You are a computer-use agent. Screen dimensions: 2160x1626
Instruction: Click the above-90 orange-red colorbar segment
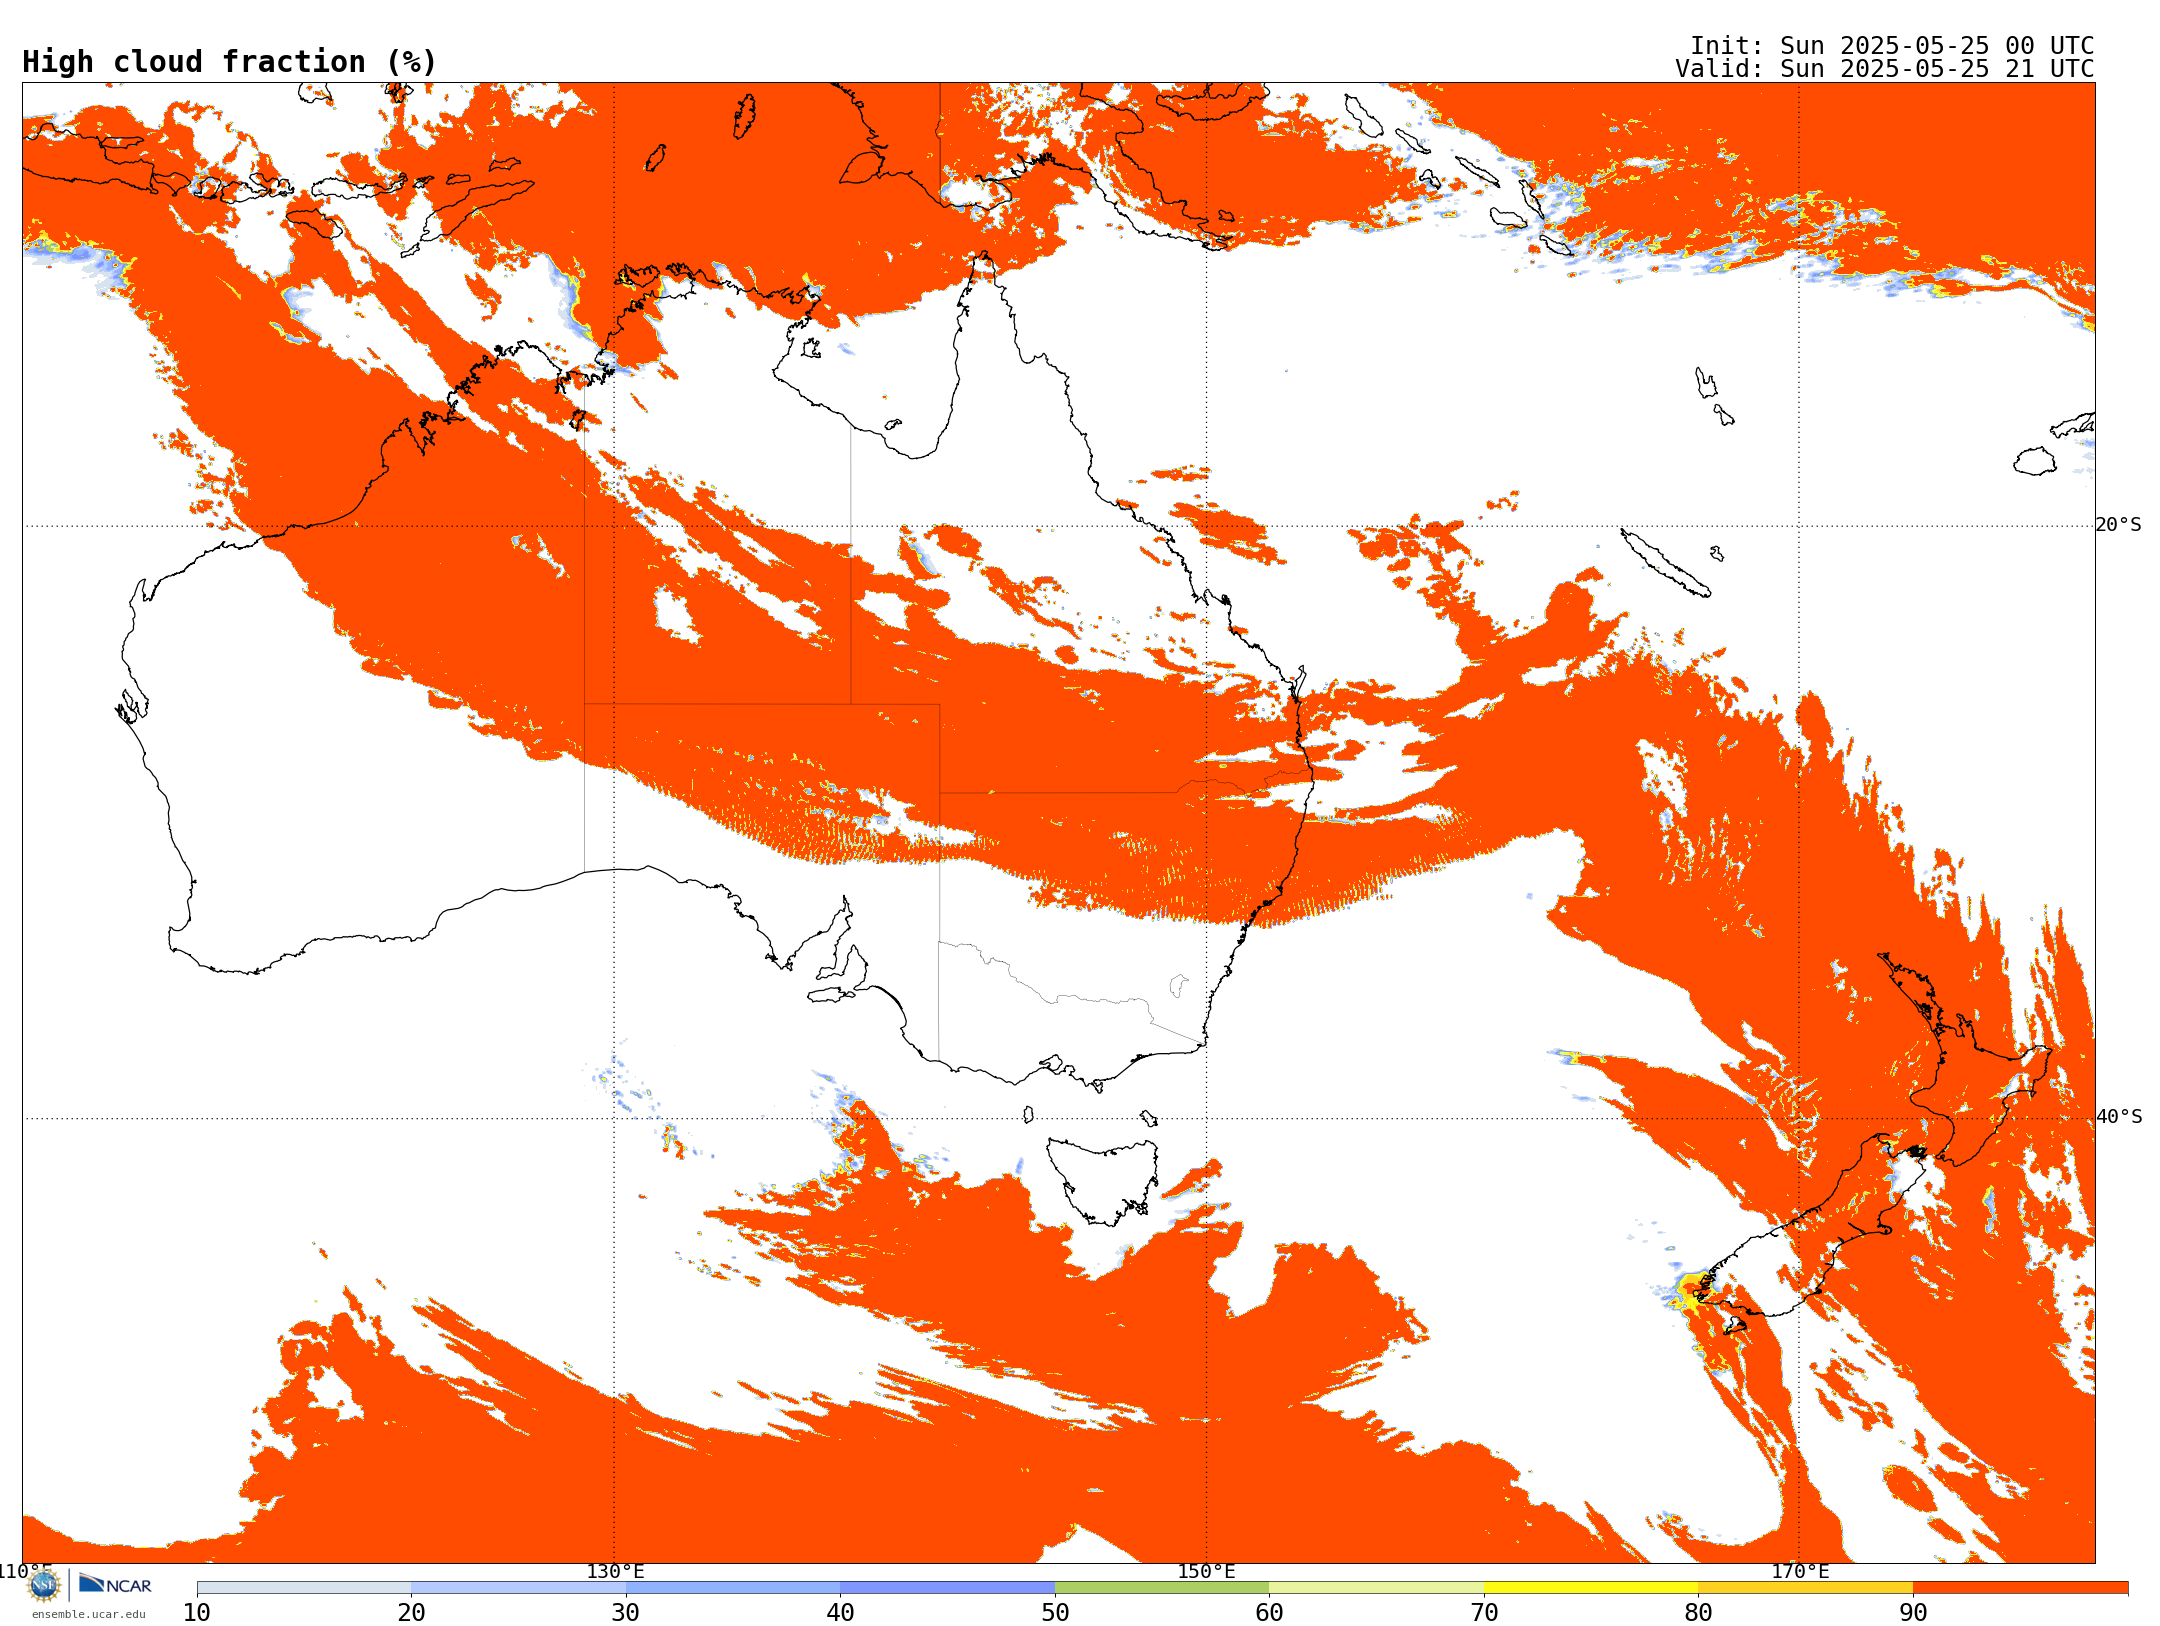tap(2020, 1588)
